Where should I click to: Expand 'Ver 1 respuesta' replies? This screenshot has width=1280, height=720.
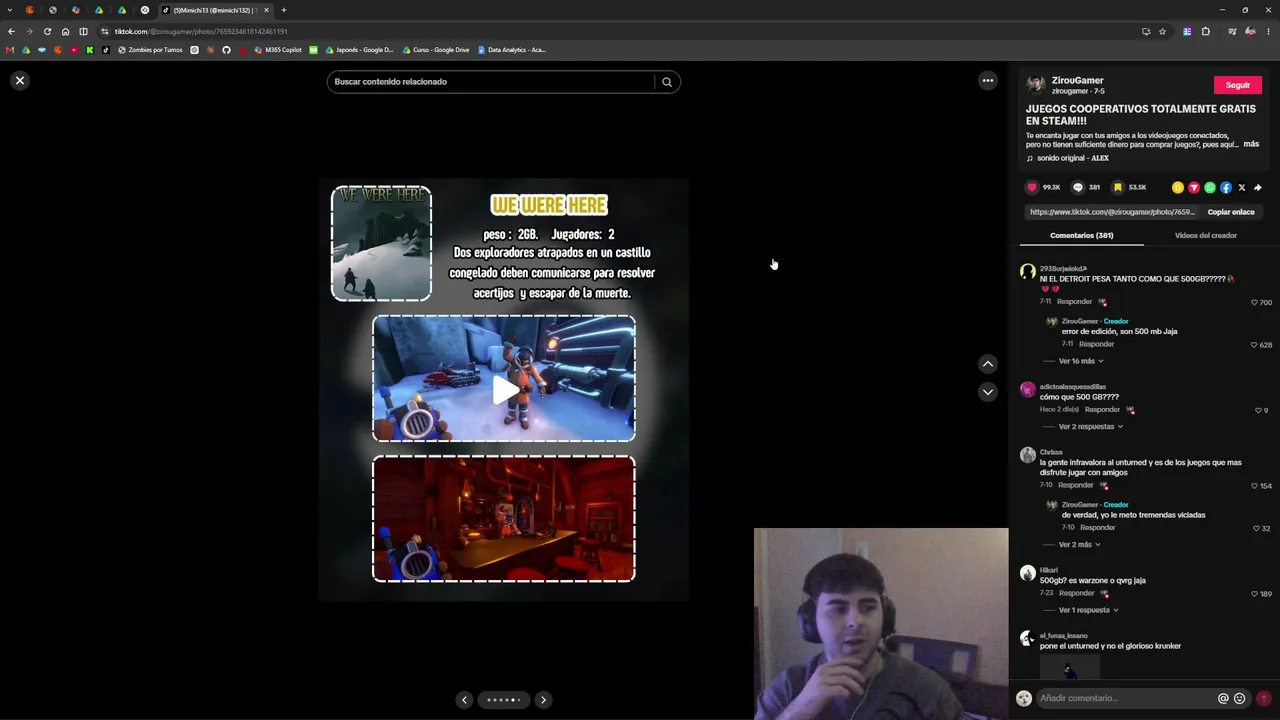(1088, 610)
